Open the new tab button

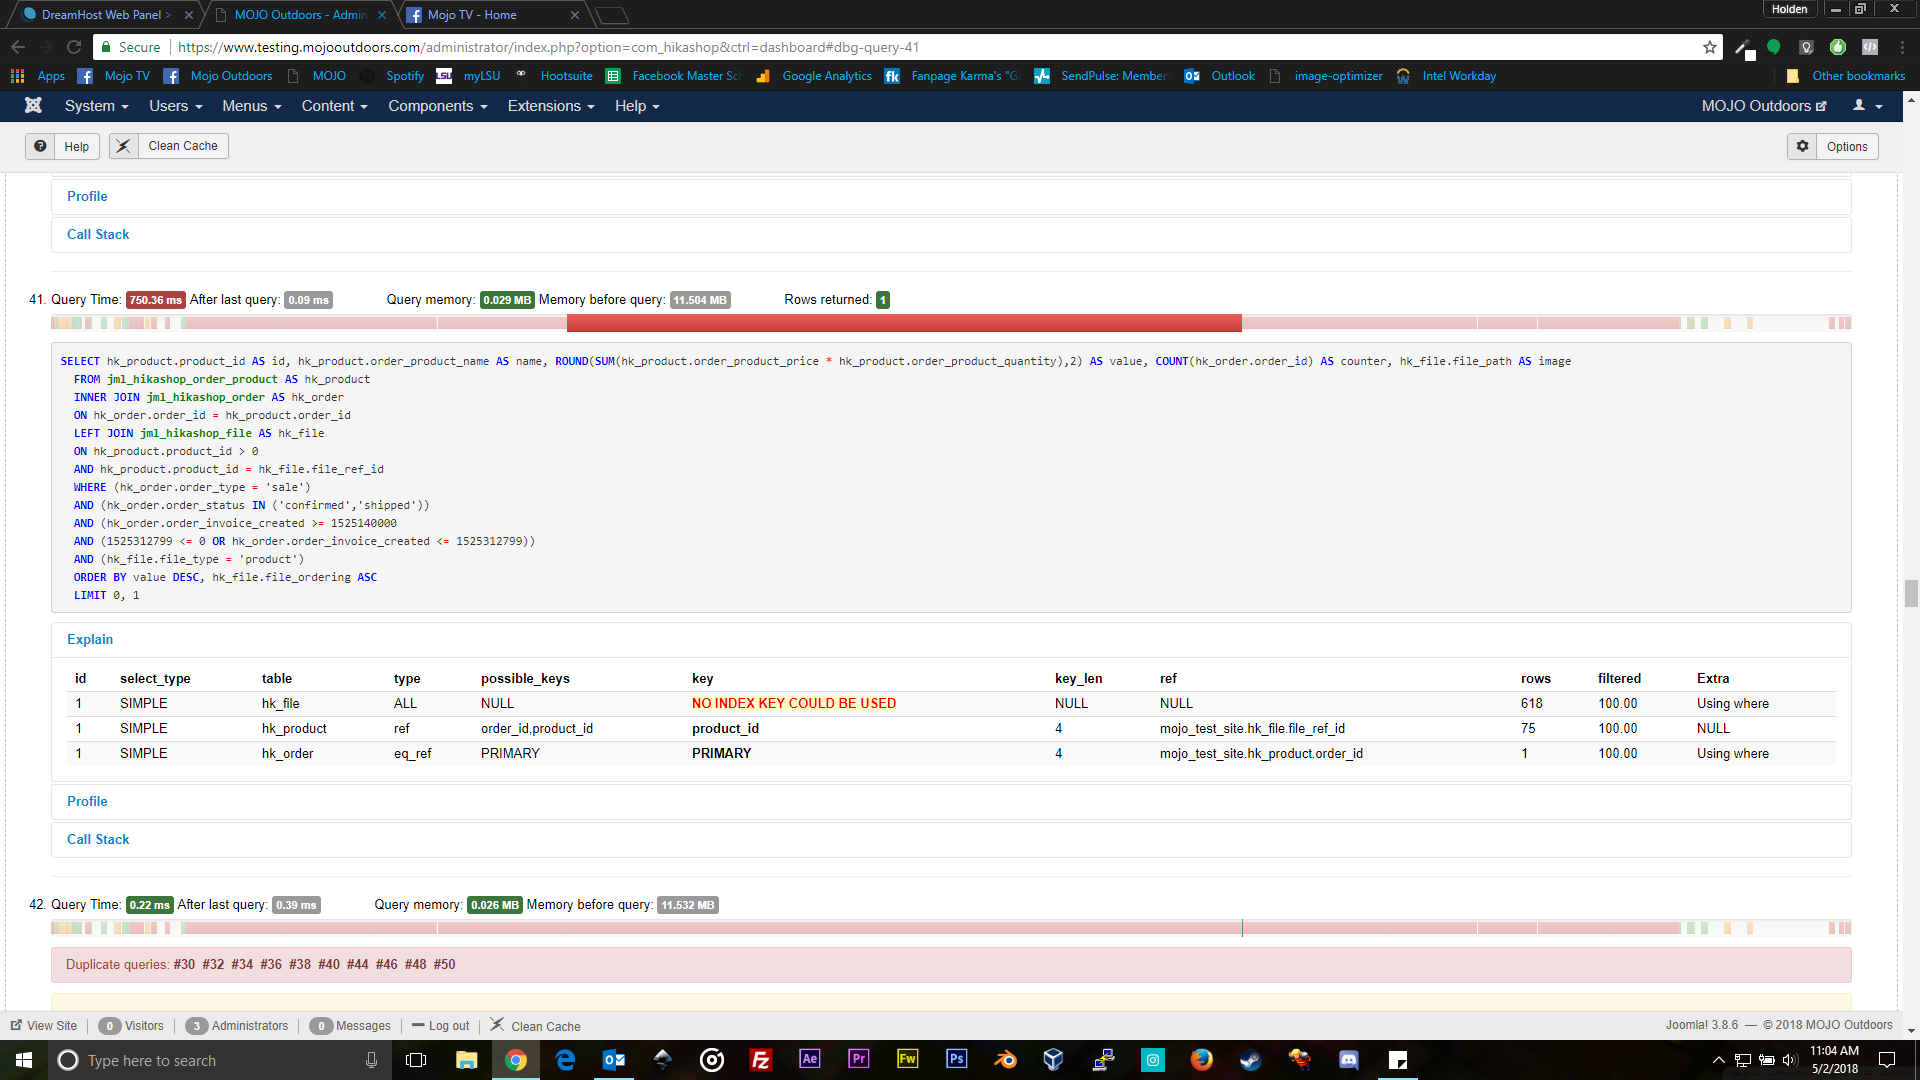coord(611,15)
